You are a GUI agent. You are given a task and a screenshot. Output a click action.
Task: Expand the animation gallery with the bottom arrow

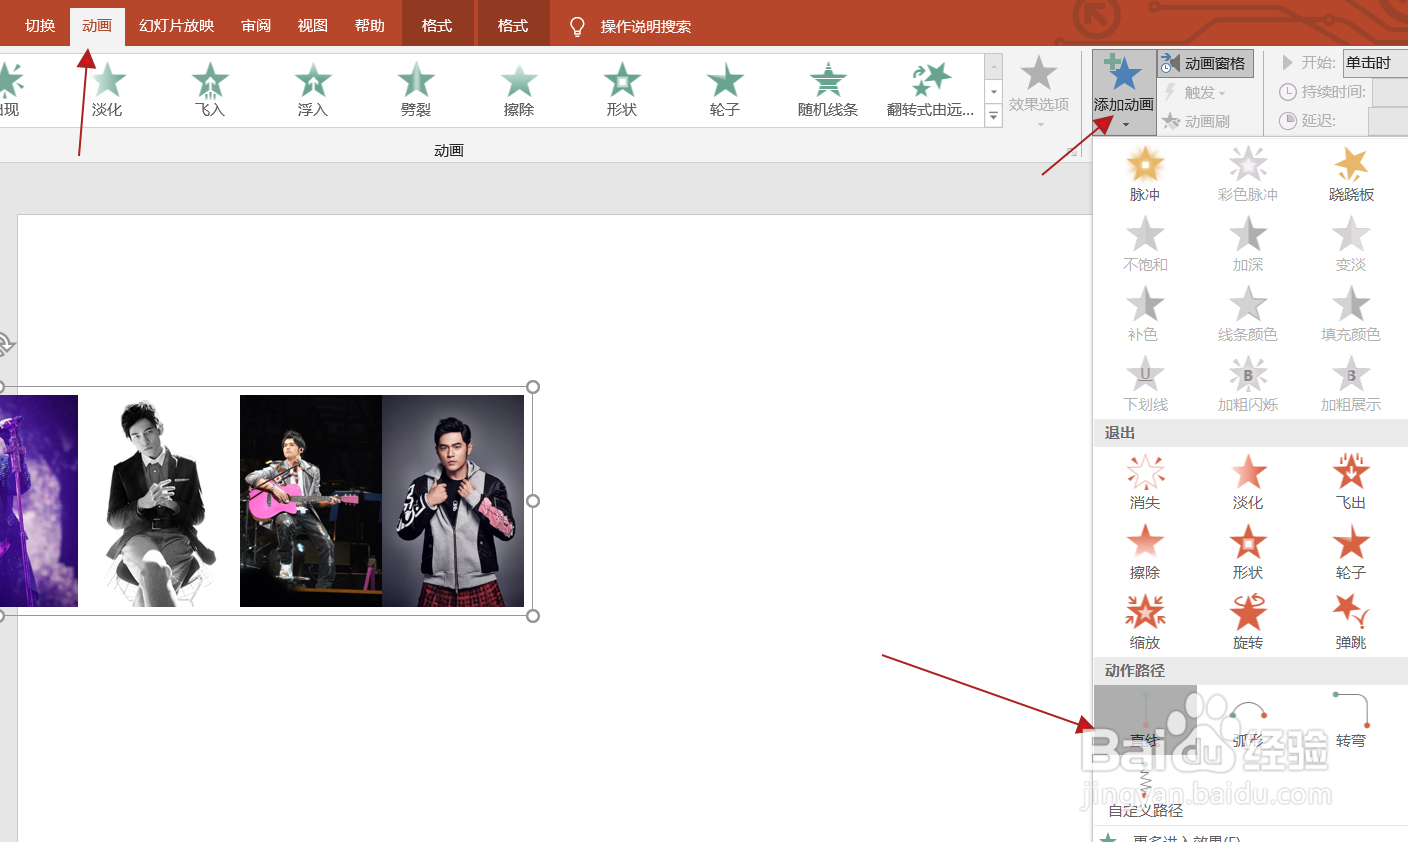993,116
